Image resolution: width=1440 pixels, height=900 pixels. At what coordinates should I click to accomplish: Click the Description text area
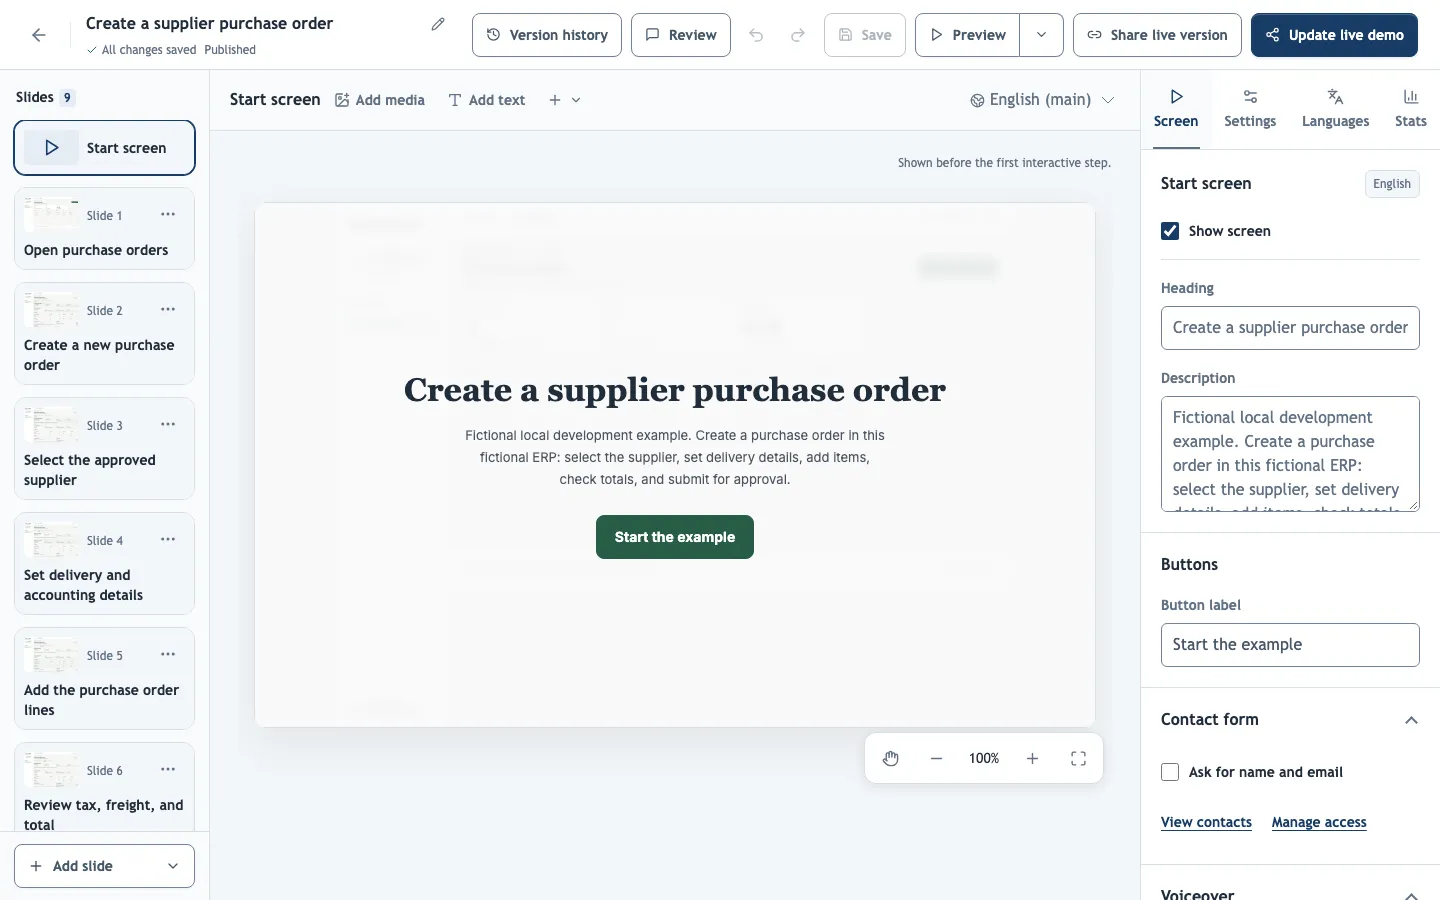(1290, 454)
